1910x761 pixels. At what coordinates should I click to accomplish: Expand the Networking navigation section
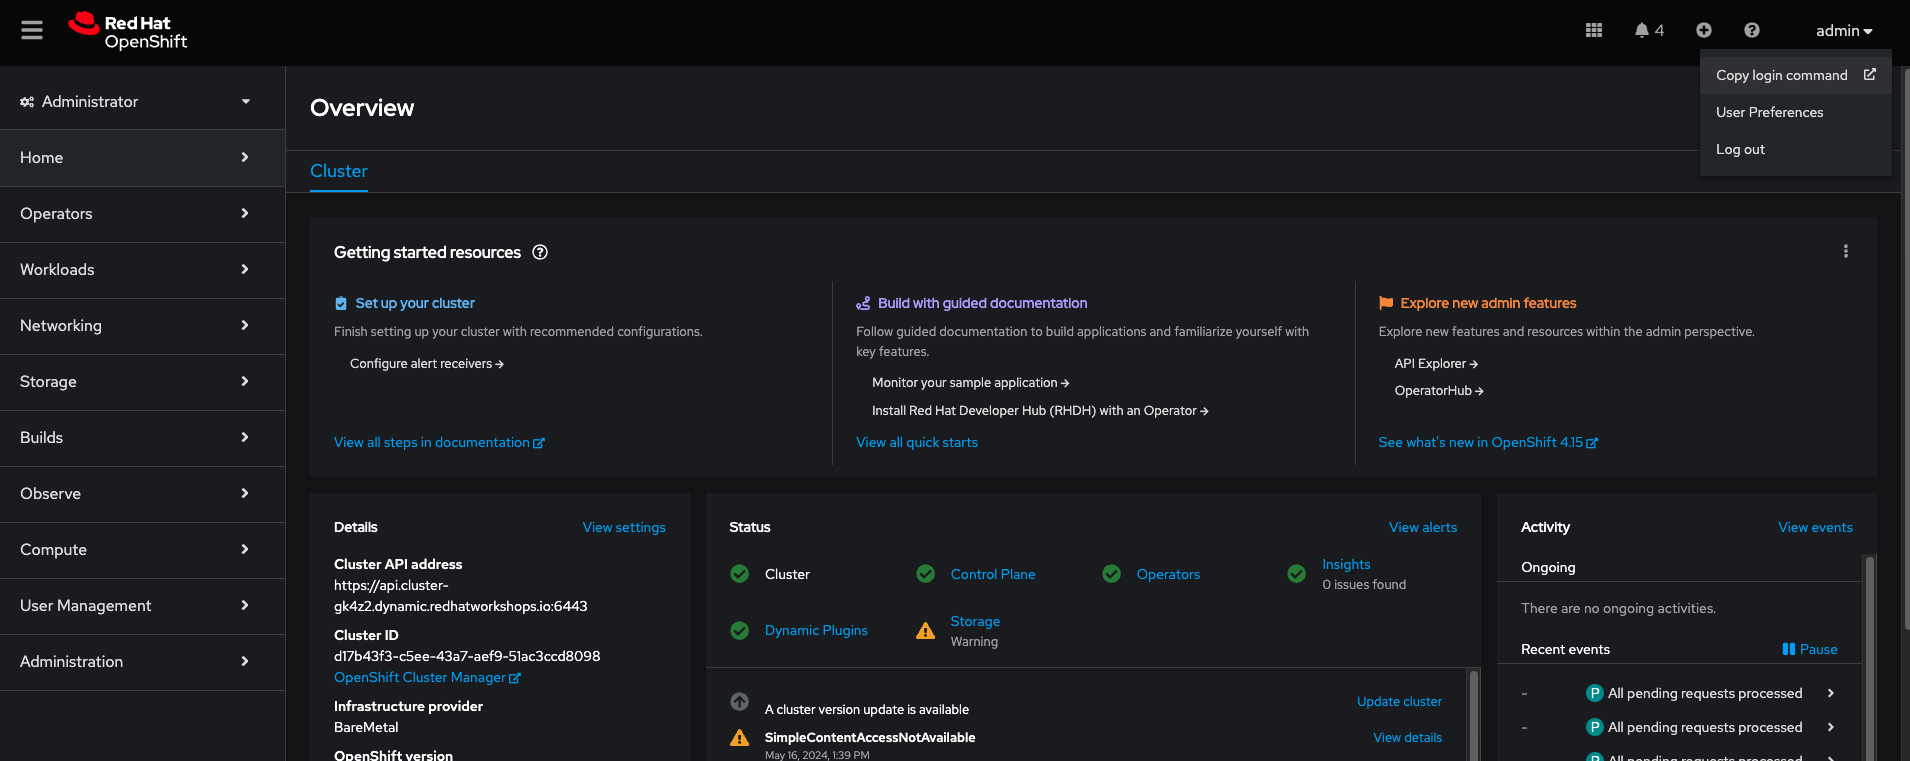[x=142, y=326]
